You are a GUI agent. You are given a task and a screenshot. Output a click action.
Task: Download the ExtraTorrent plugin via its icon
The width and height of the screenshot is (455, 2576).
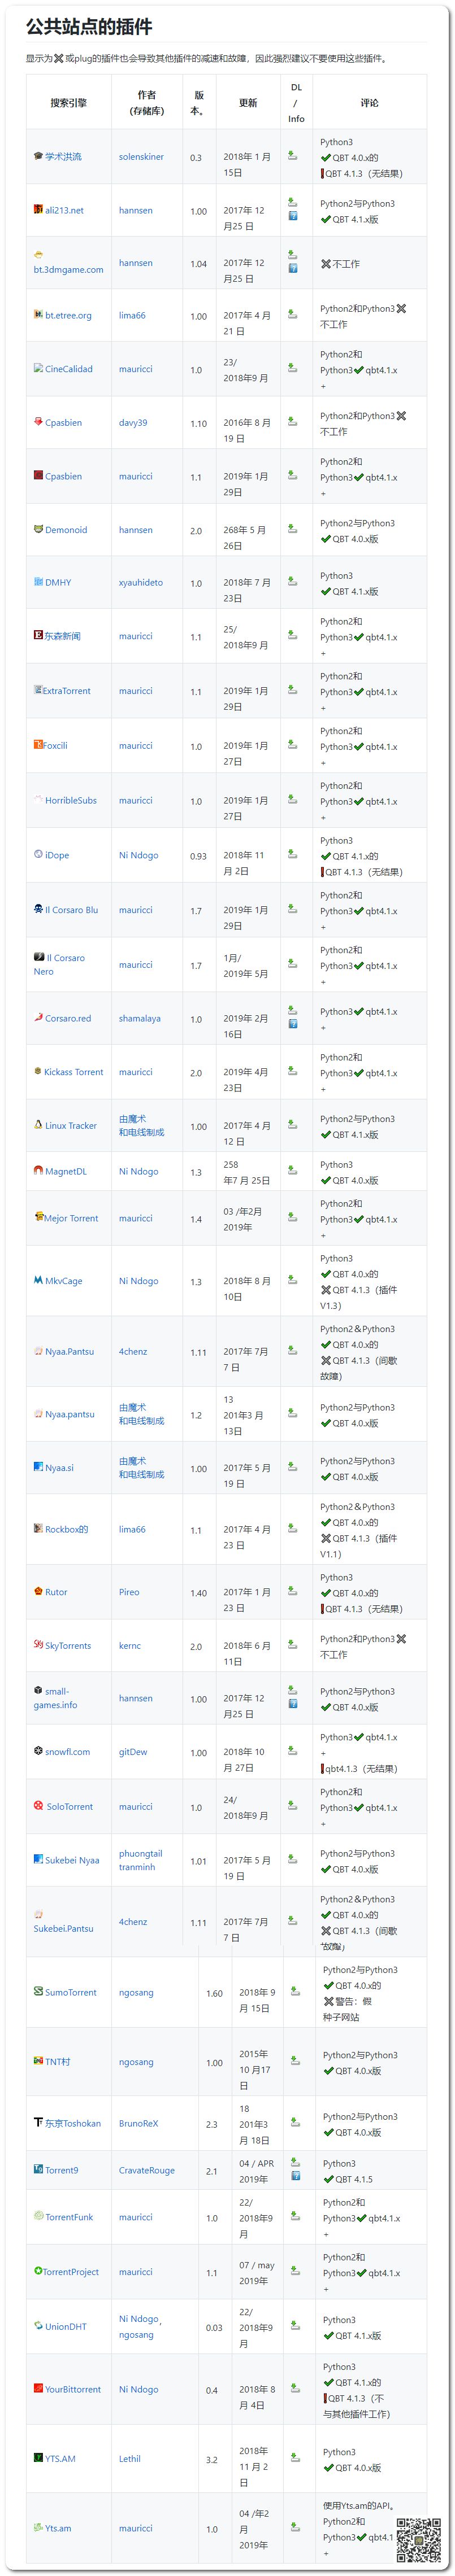pyautogui.click(x=292, y=689)
